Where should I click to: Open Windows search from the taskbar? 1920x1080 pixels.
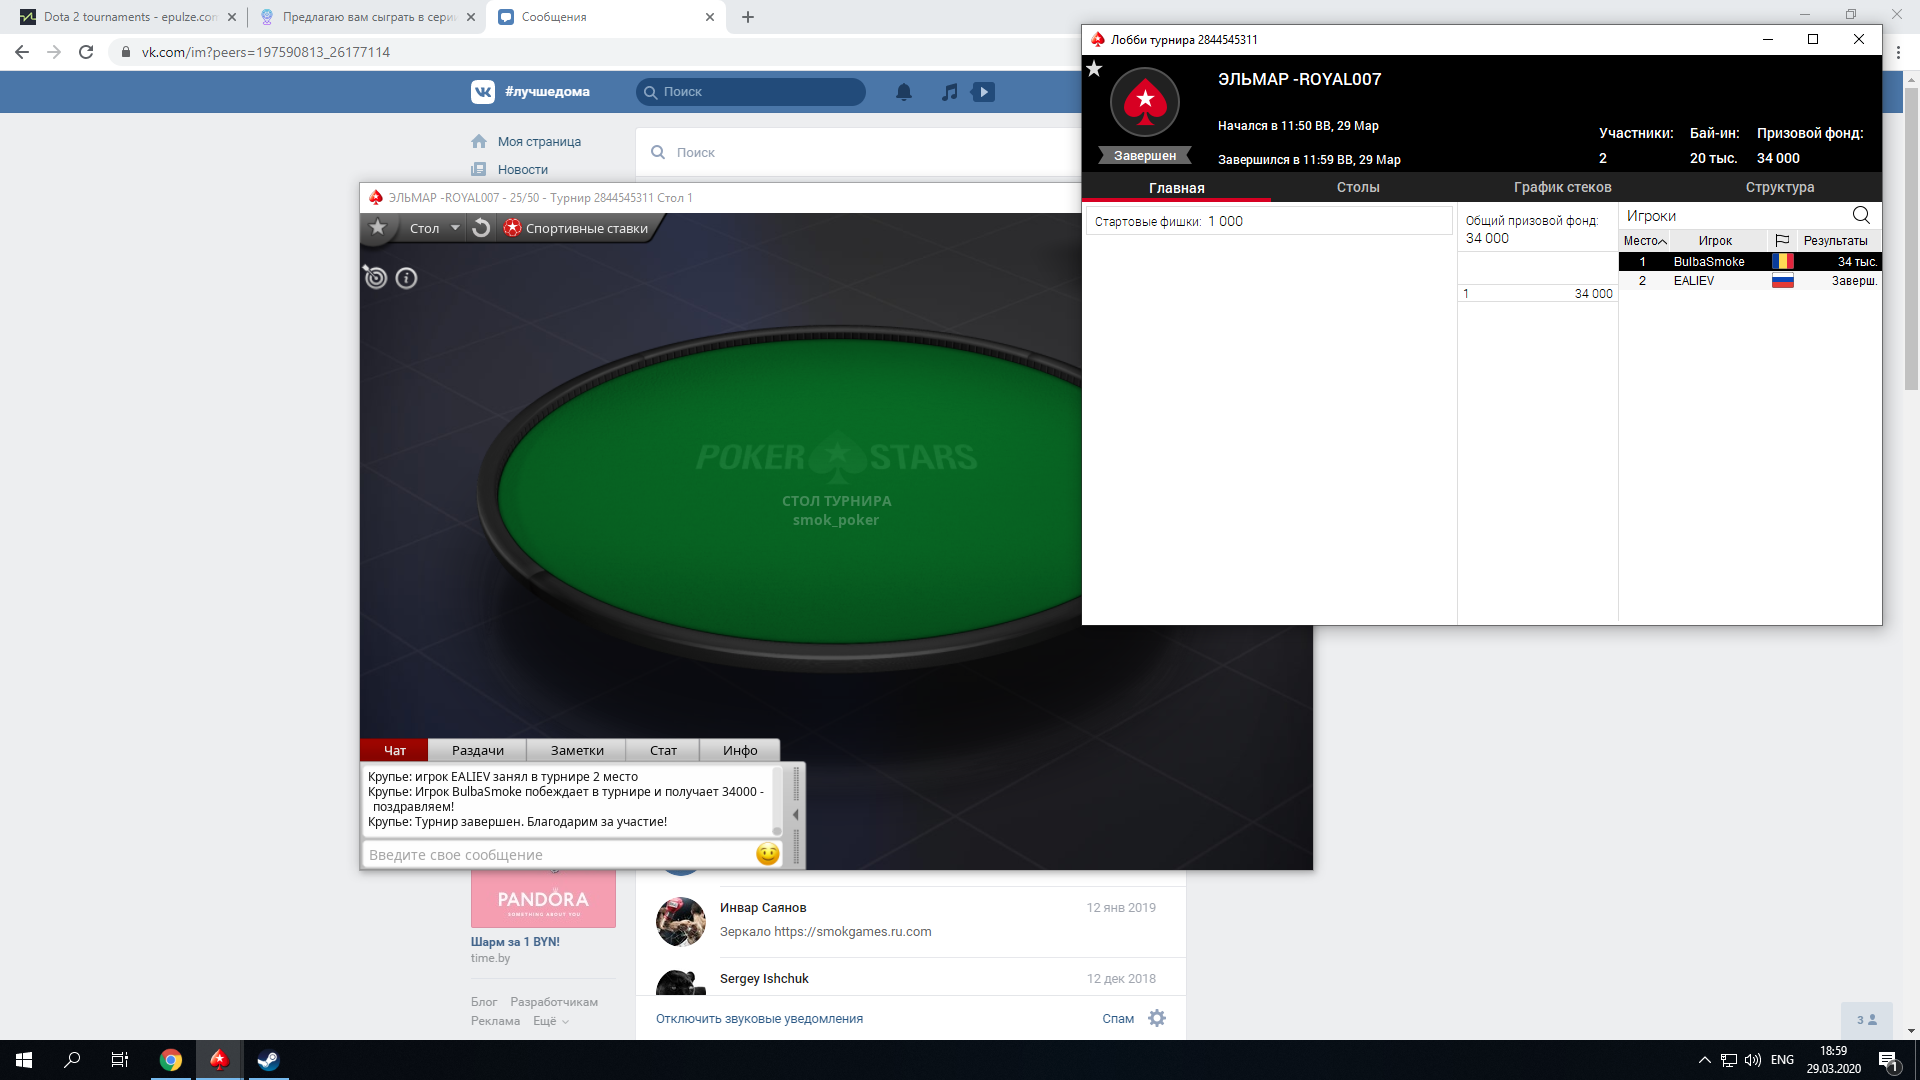(72, 1060)
